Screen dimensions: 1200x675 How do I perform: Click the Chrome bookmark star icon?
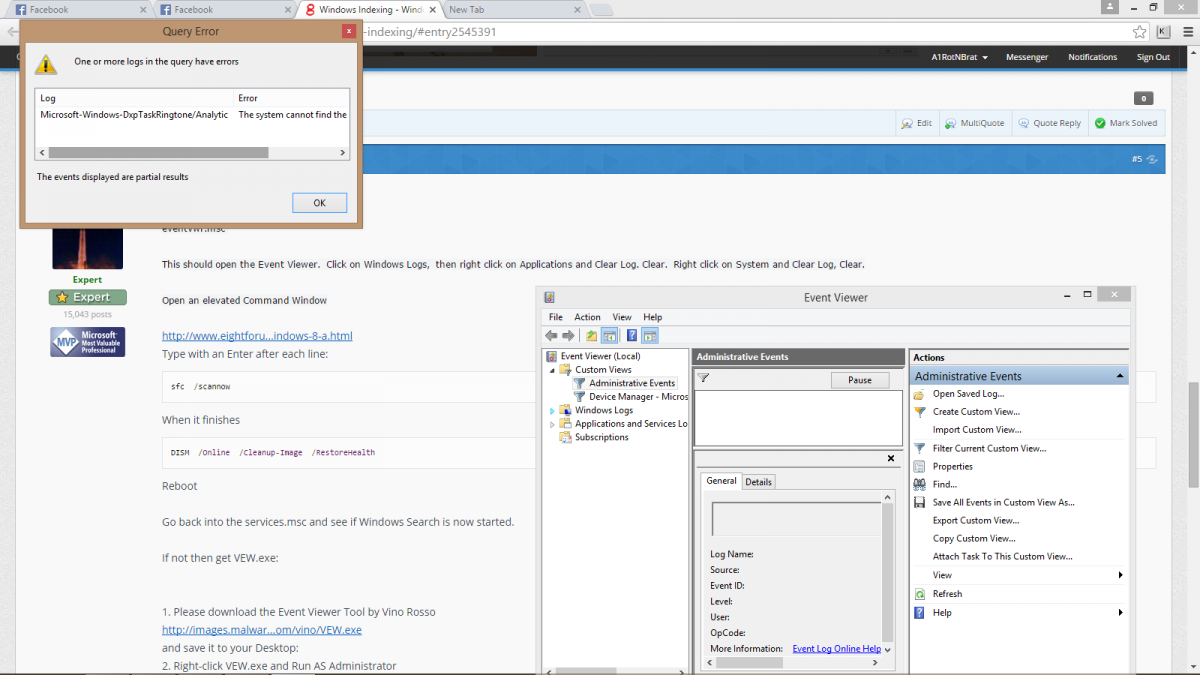coord(1140,32)
